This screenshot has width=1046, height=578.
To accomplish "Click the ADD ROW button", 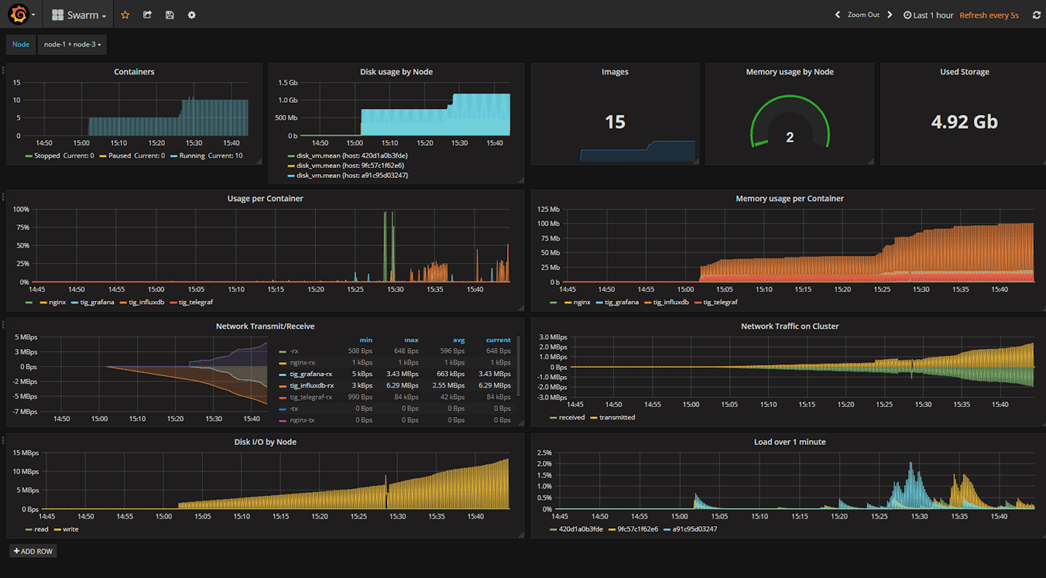I will tap(33, 551).
